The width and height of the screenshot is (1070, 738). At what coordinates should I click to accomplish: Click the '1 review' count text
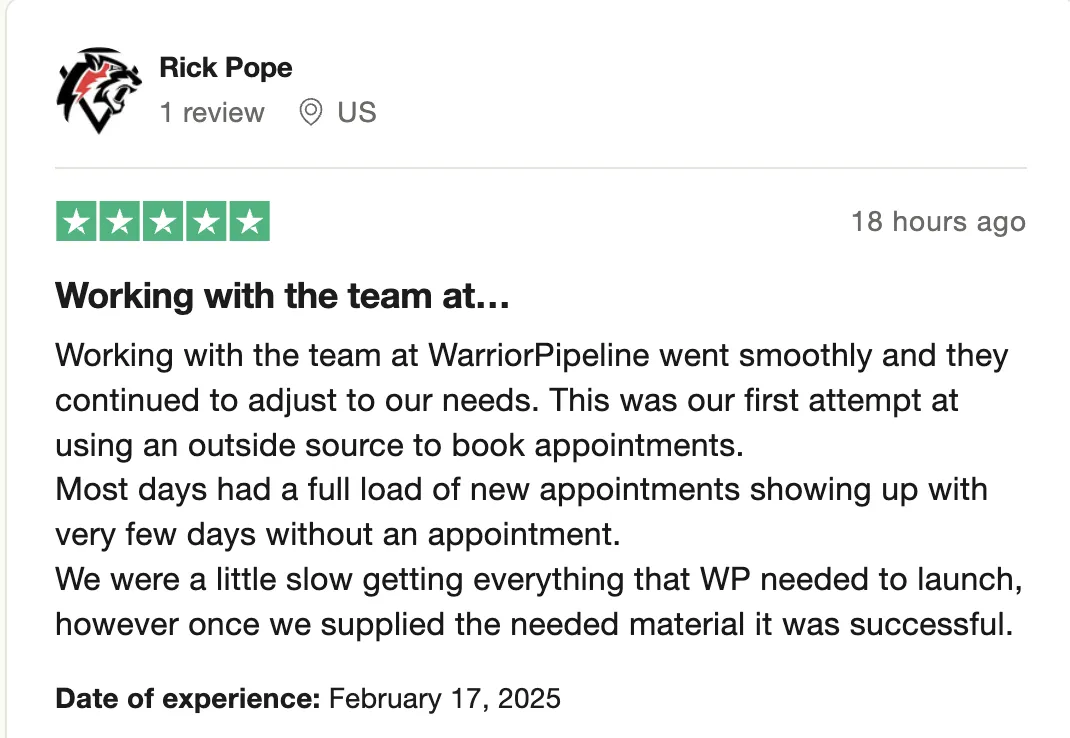coord(212,113)
